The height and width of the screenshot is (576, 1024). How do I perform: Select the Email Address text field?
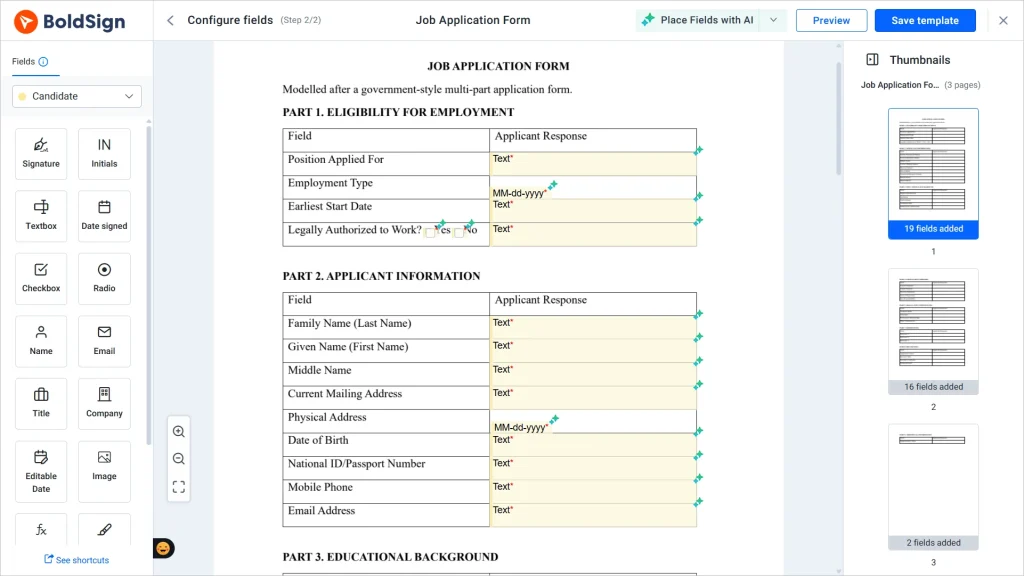(593, 516)
